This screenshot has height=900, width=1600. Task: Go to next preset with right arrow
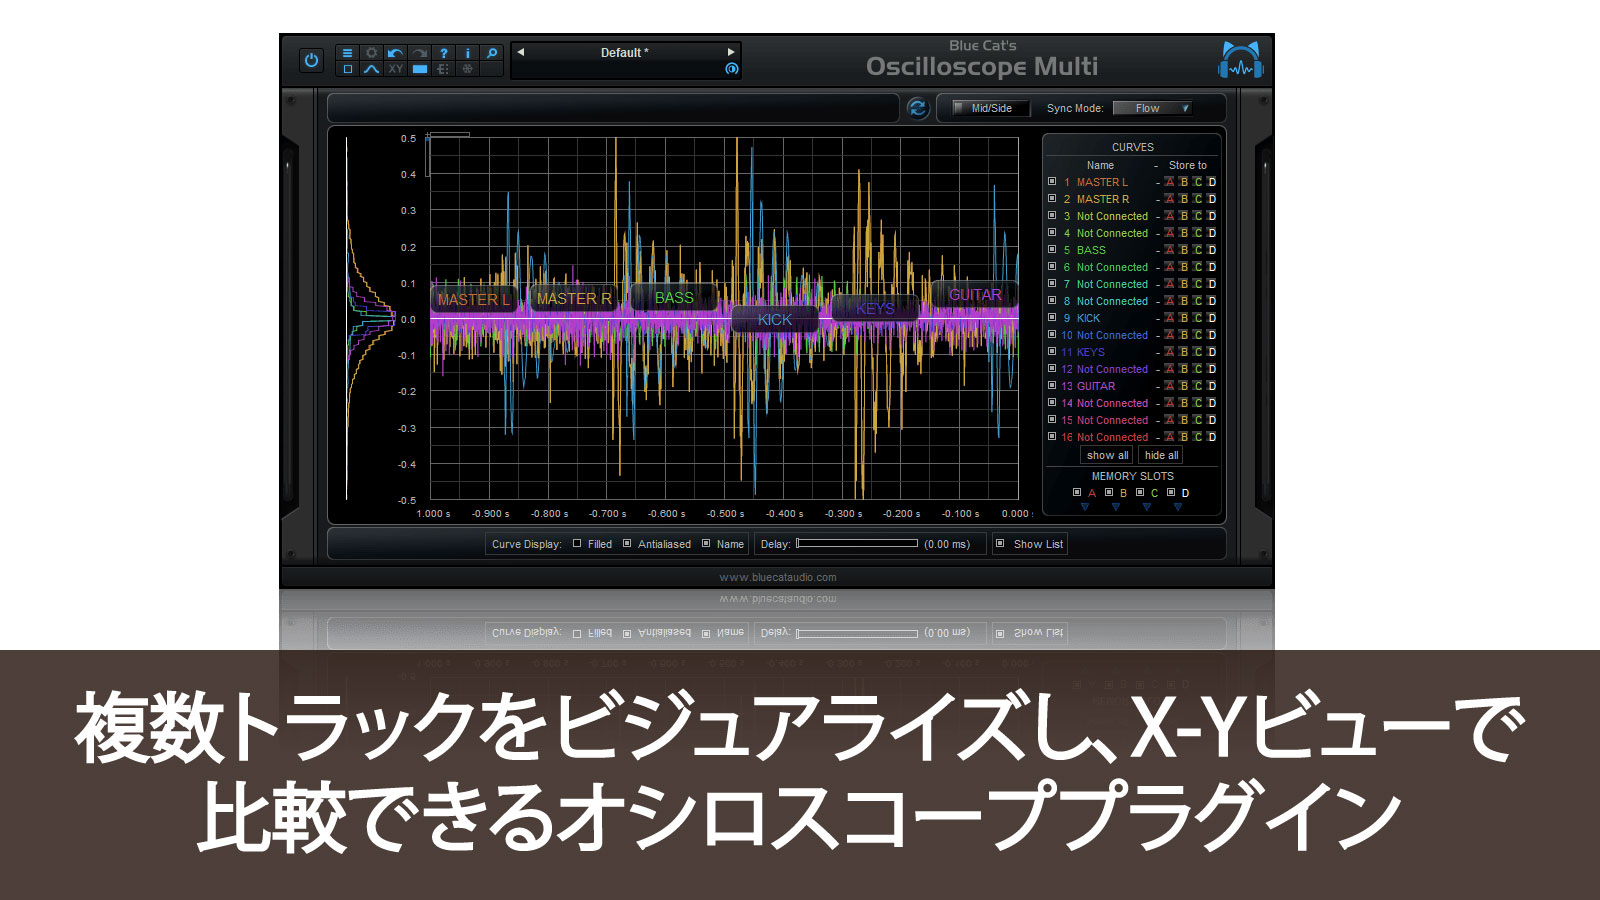pos(731,52)
